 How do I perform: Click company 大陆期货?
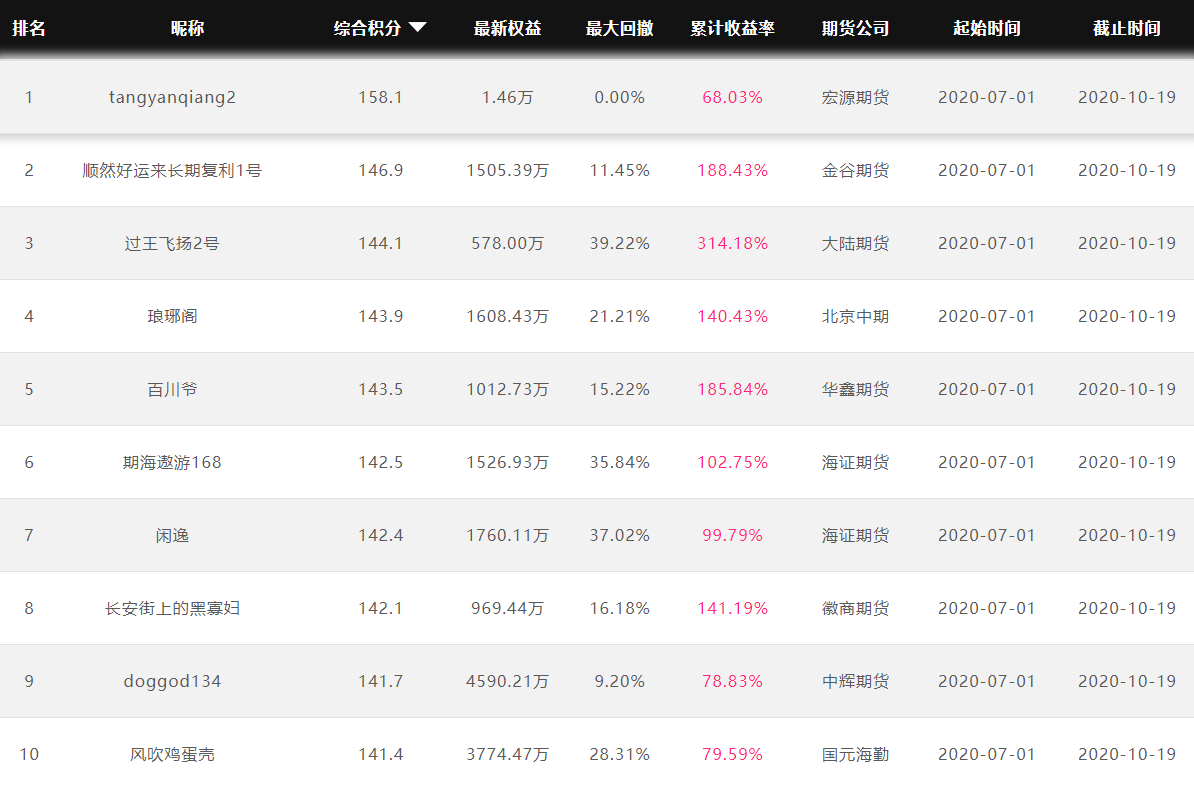tap(855, 244)
